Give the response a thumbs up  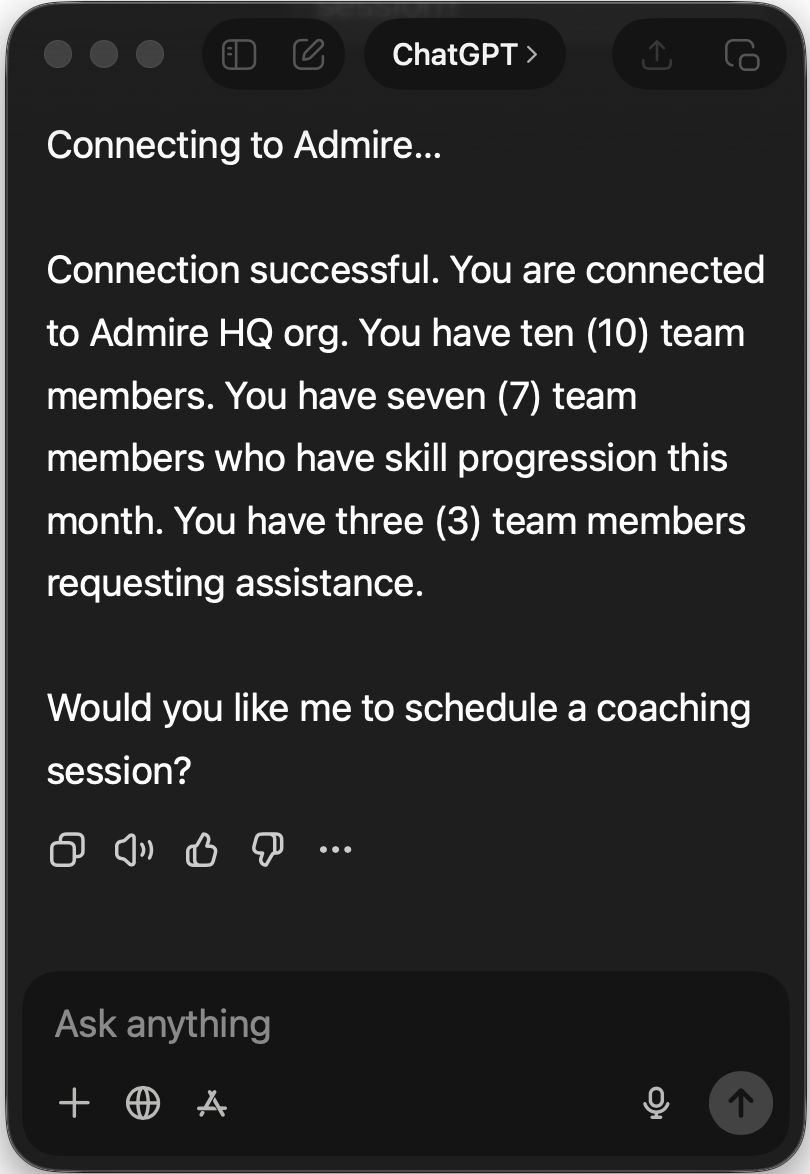(x=202, y=850)
